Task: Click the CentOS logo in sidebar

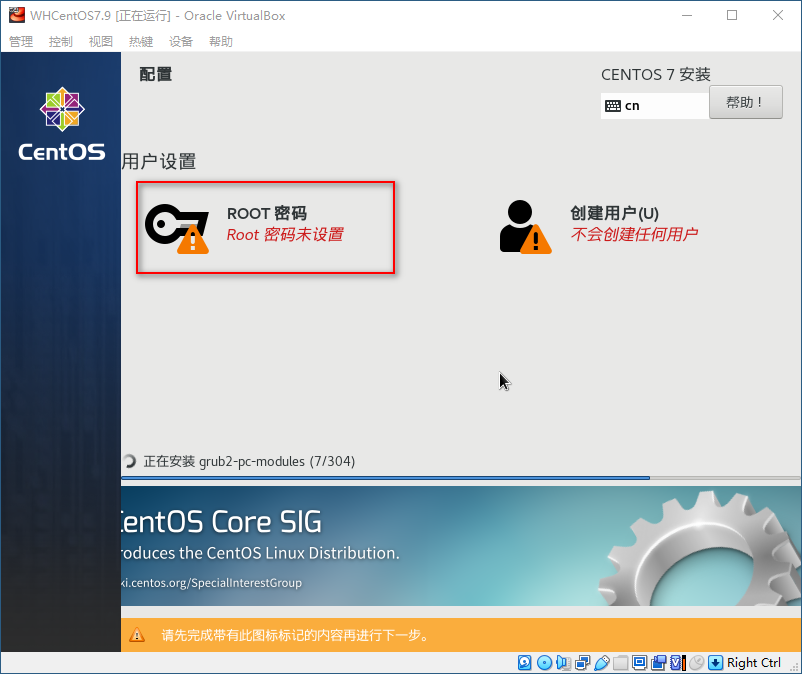Action: coord(62,124)
